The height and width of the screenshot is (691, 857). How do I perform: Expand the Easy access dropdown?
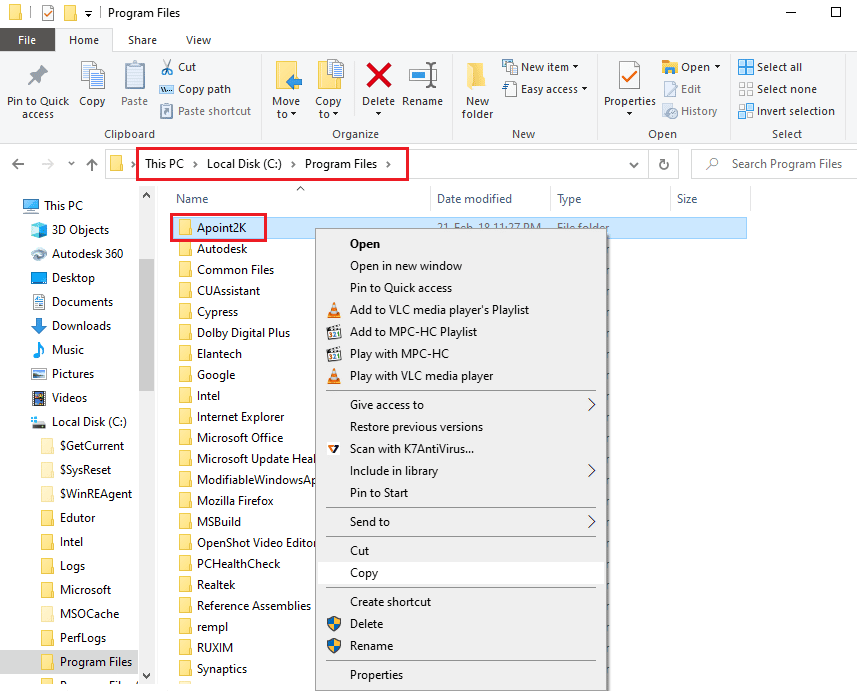[584, 89]
